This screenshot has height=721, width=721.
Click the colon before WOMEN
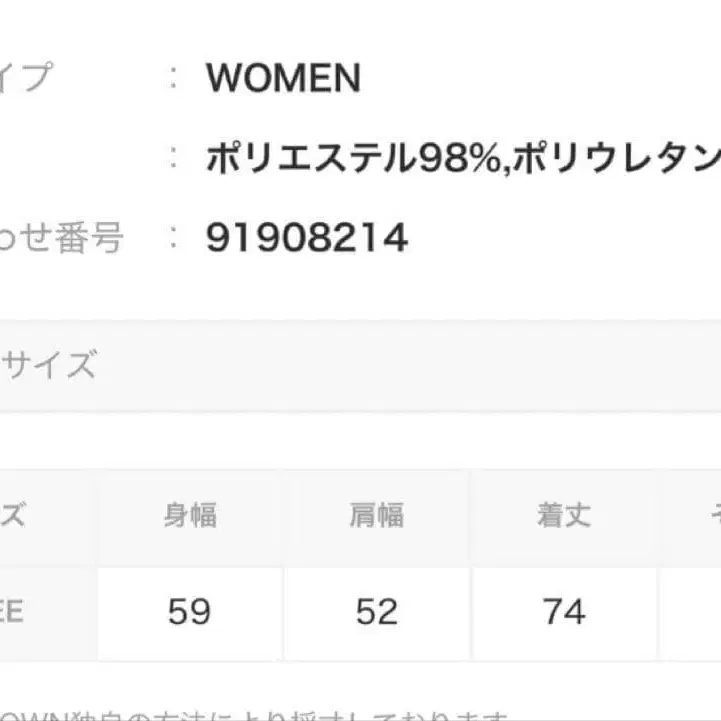[176, 79]
